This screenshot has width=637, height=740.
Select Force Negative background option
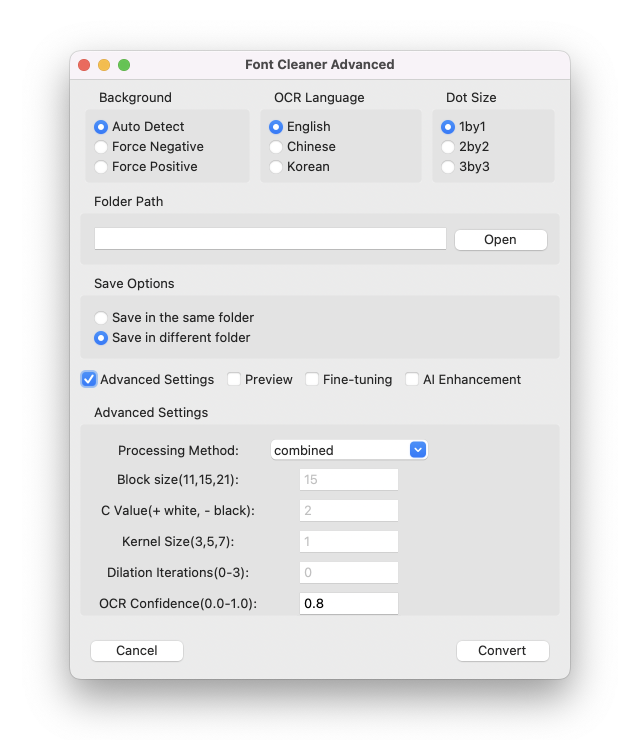[x=101, y=147]
